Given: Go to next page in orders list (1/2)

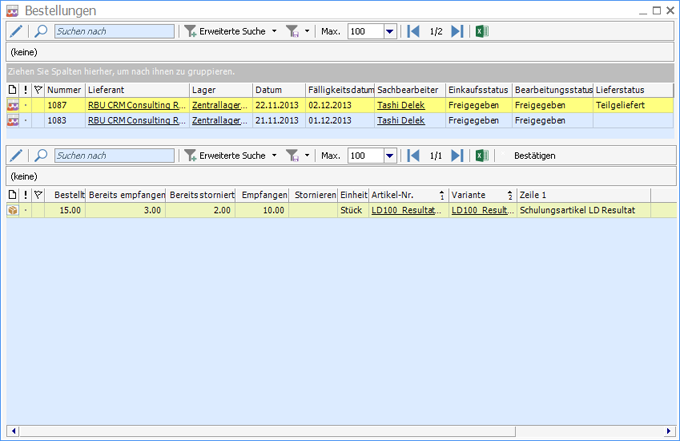Looking at the screenshot, I should point(457,31).
